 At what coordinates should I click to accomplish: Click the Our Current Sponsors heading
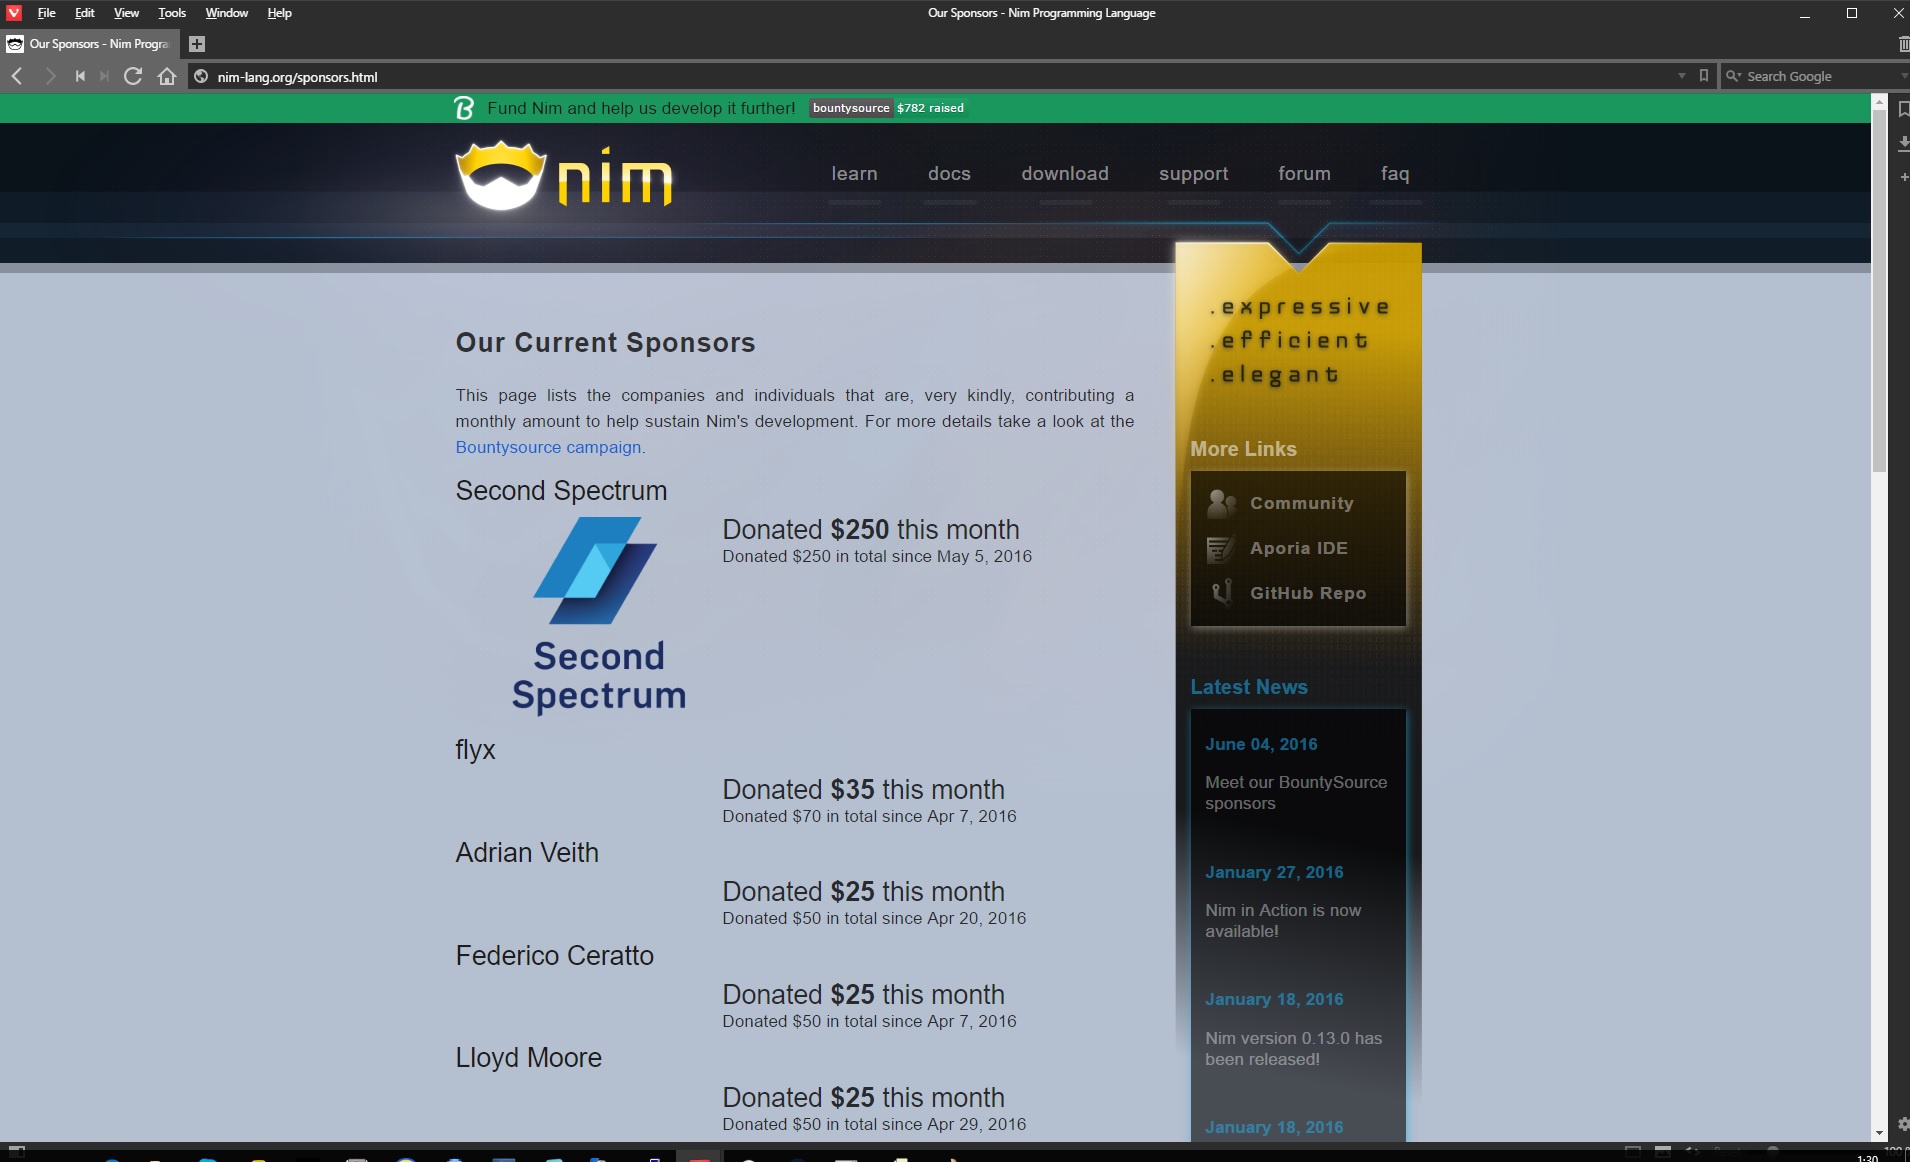[x=605, y=343]
